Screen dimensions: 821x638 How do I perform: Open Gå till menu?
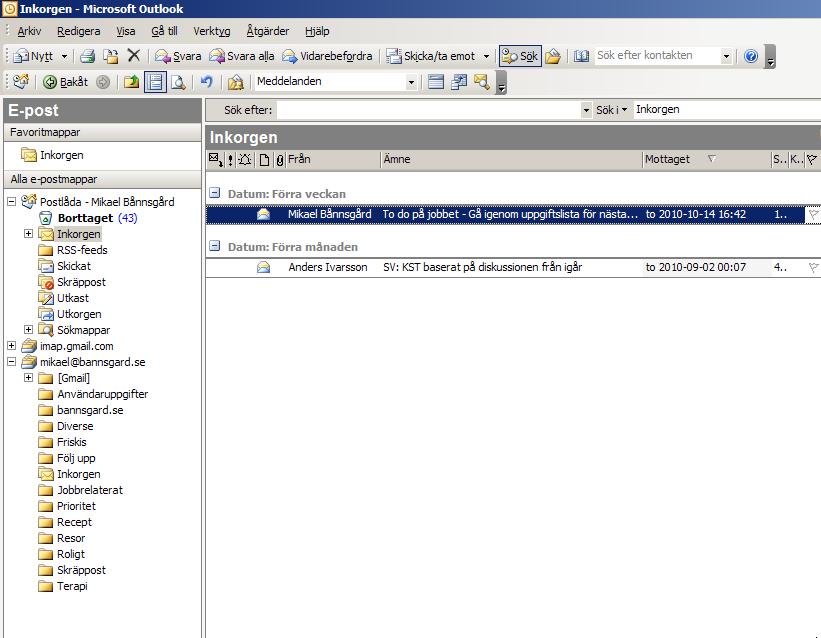[x=164, y=31]
